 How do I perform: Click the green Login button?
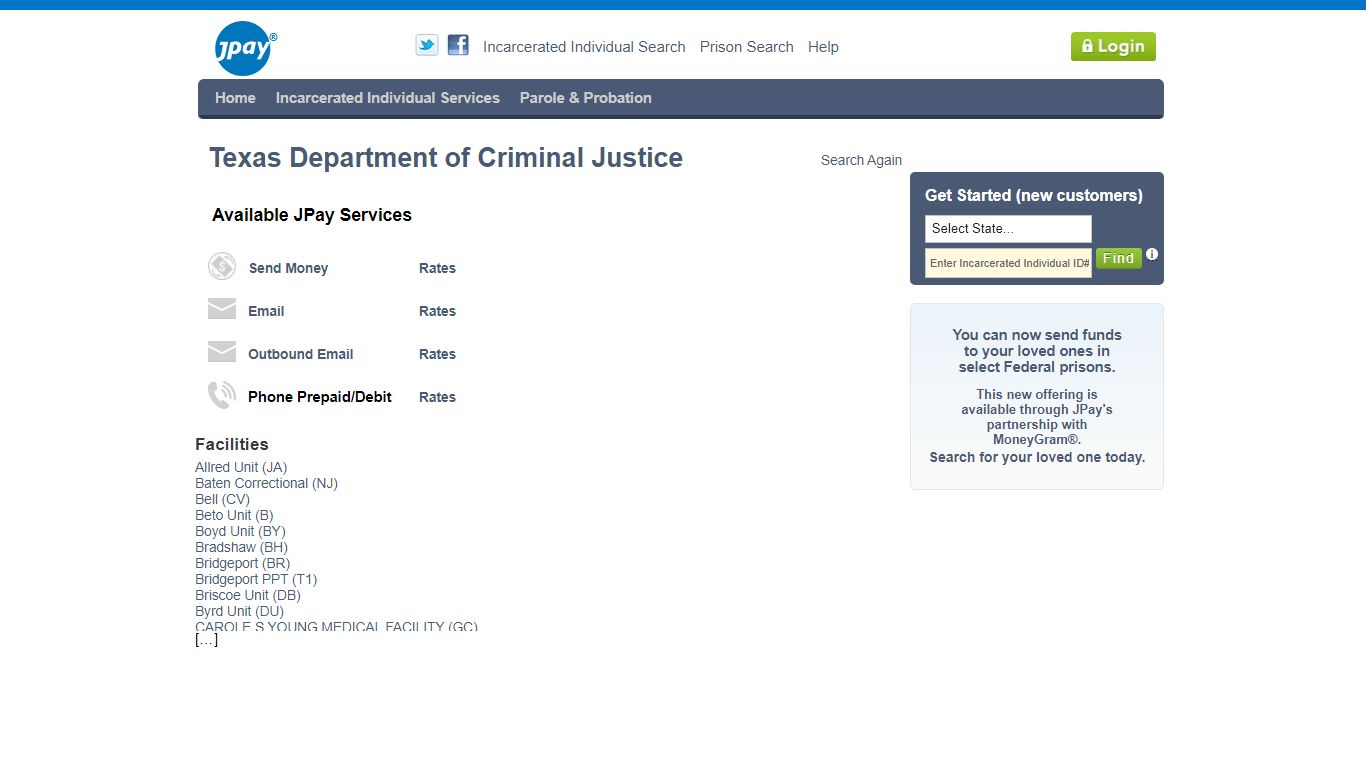1113,46
